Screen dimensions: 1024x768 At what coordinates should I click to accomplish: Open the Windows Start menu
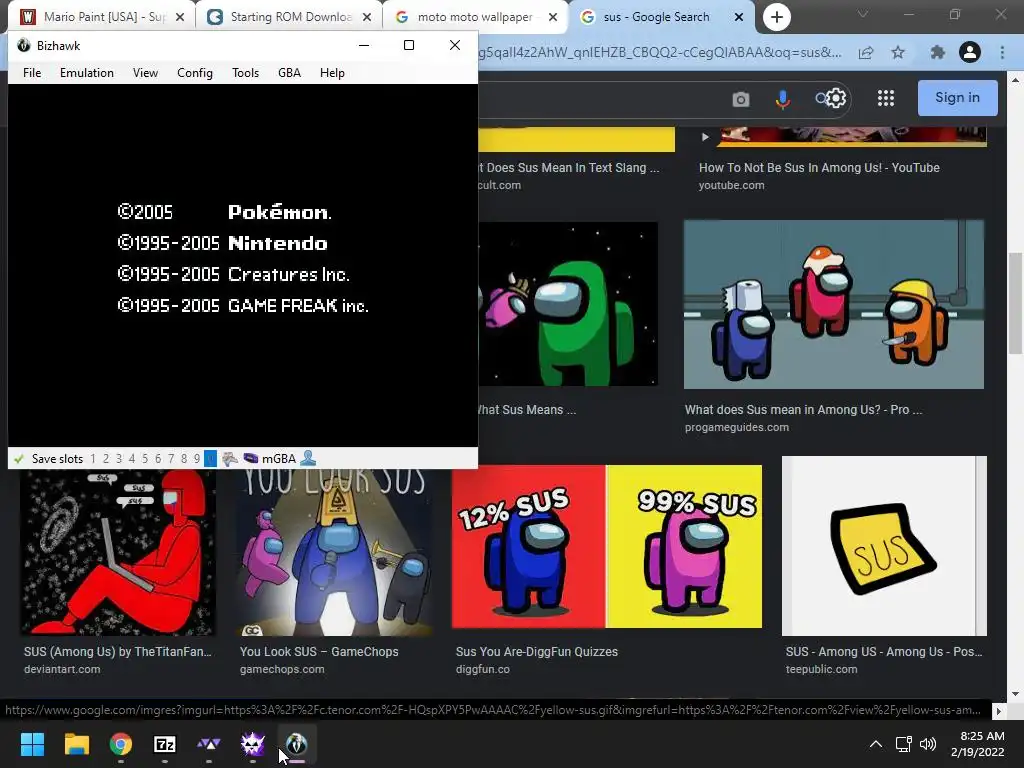click(x=32, y=744)
